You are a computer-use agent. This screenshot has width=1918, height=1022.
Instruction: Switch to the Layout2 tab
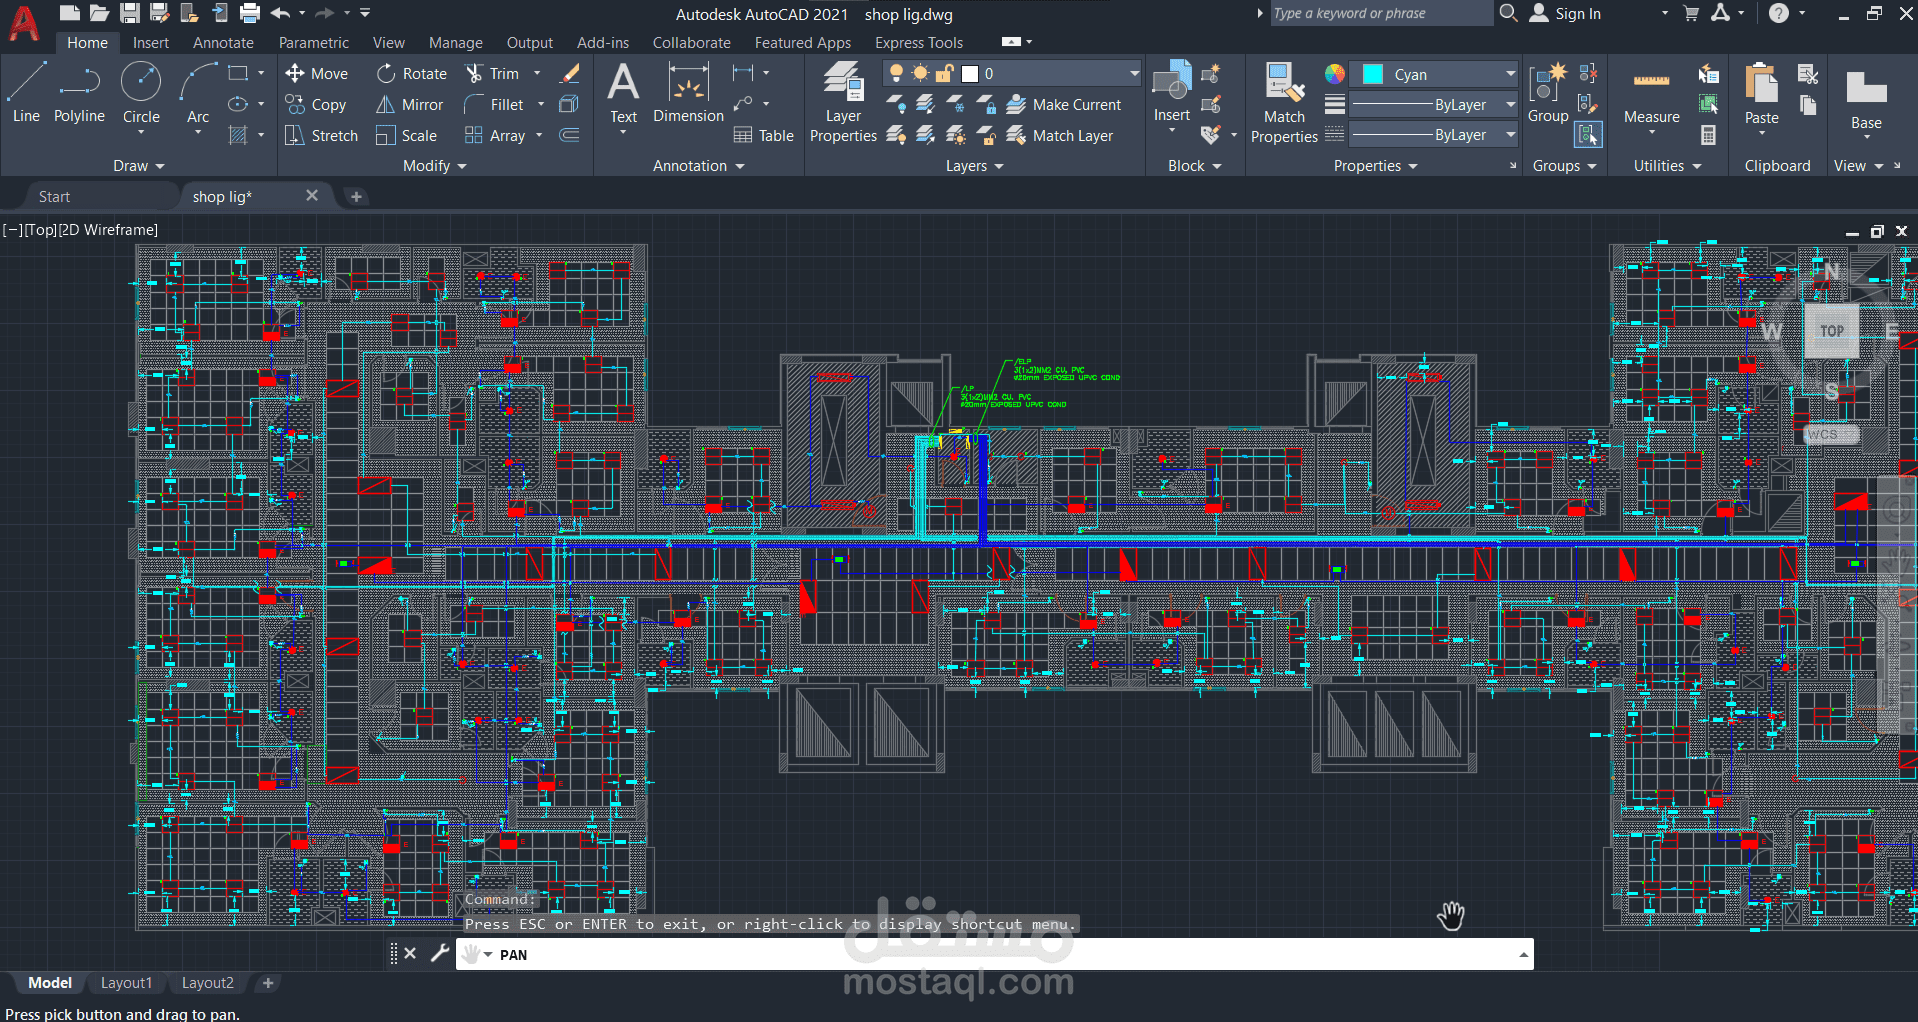(x=207, y=983)
